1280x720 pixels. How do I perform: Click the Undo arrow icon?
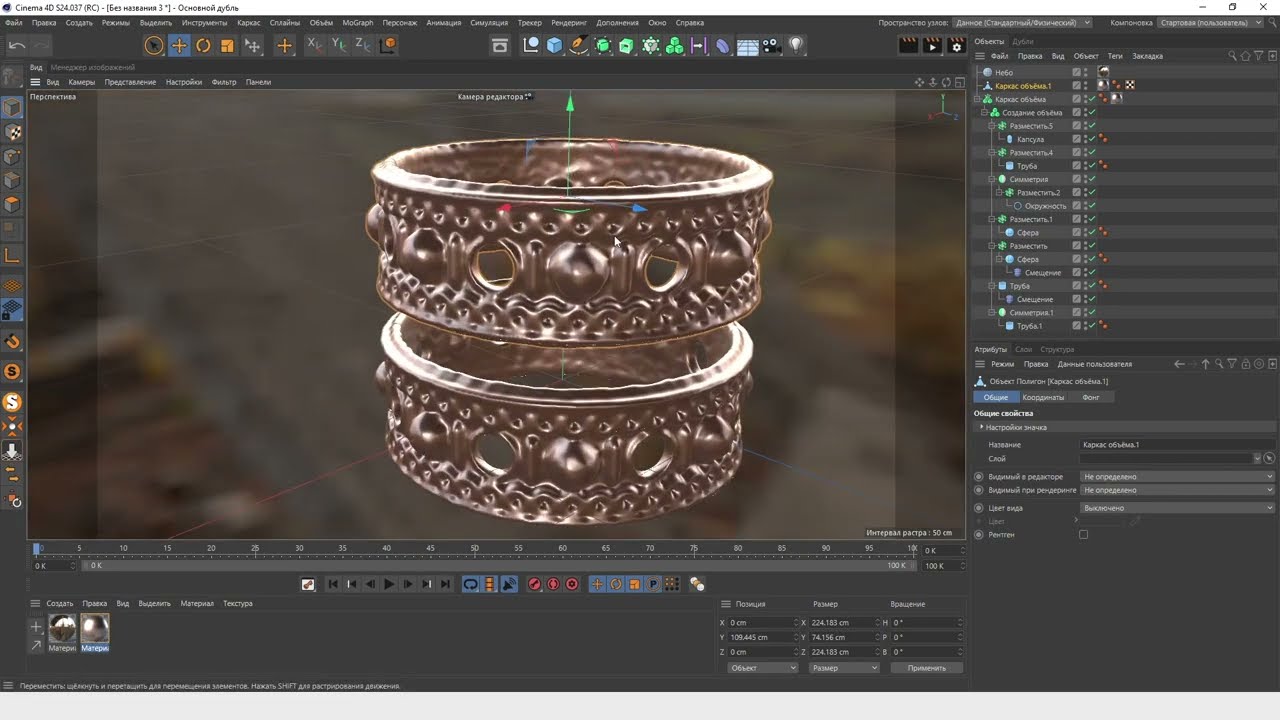17,45
